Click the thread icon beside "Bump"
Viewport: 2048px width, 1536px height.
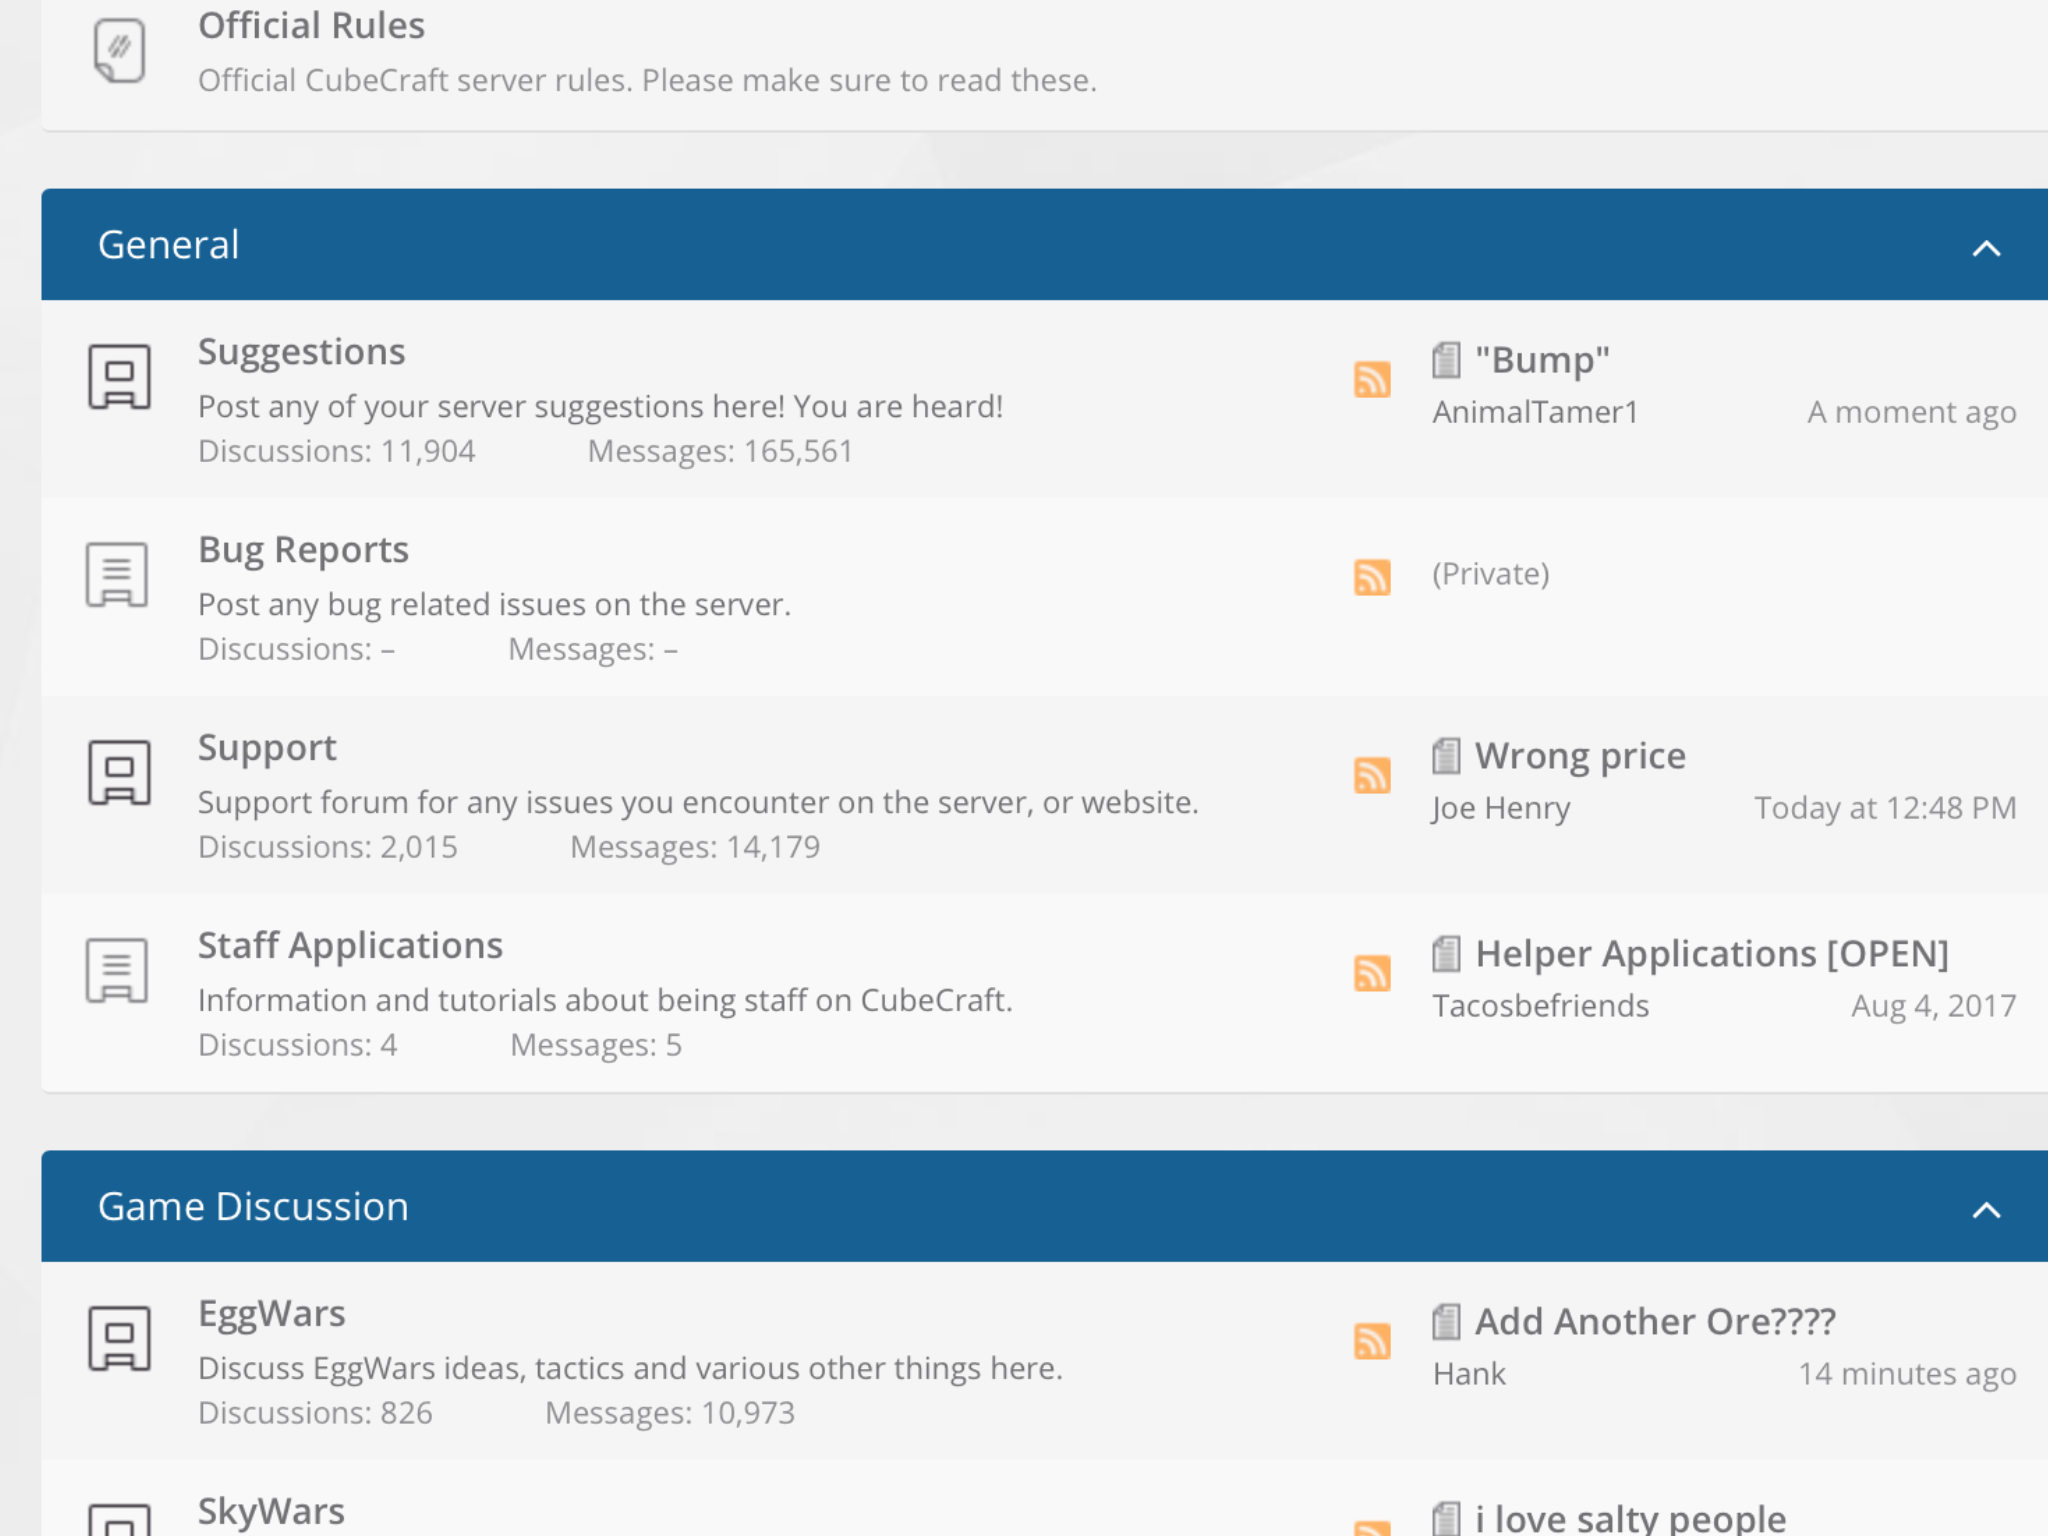[1446, 360]
